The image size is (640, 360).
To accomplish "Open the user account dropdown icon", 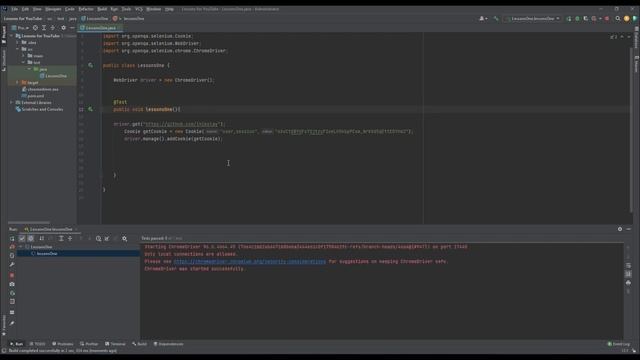I will (x=483, y=19).
